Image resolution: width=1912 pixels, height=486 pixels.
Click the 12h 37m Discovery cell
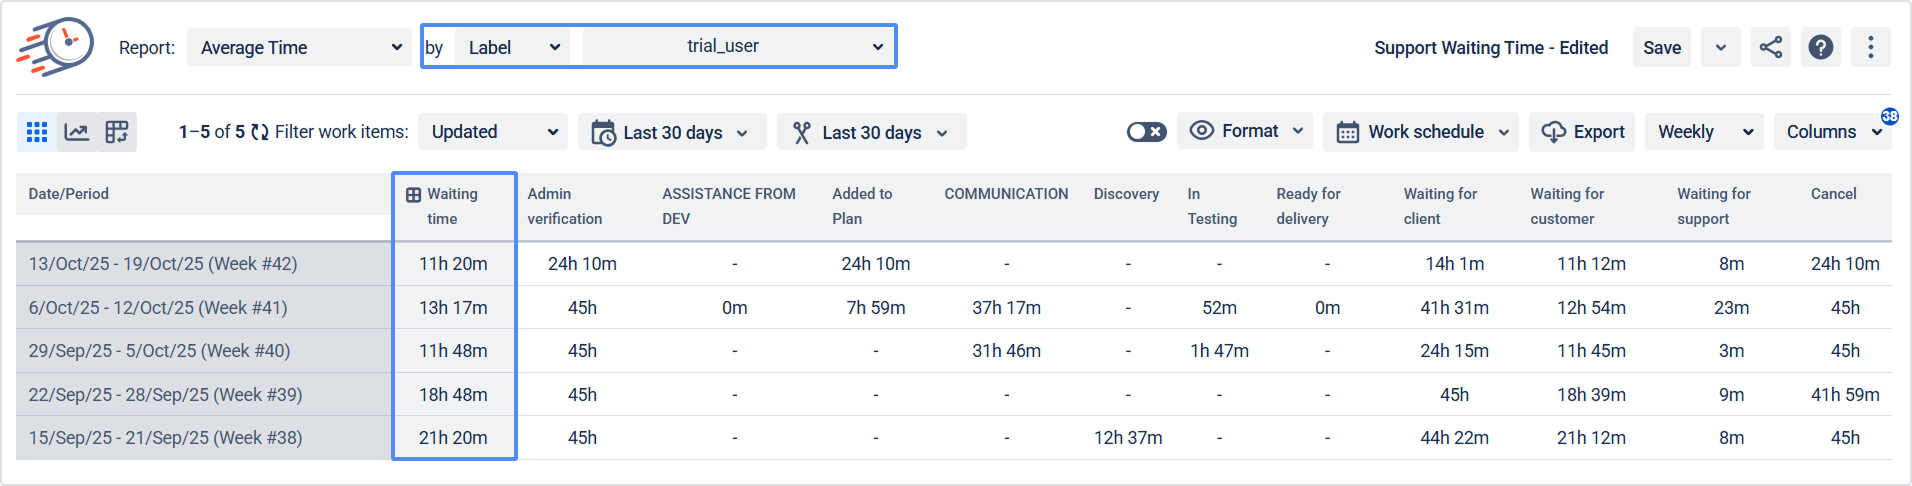tap(1128, 438)
